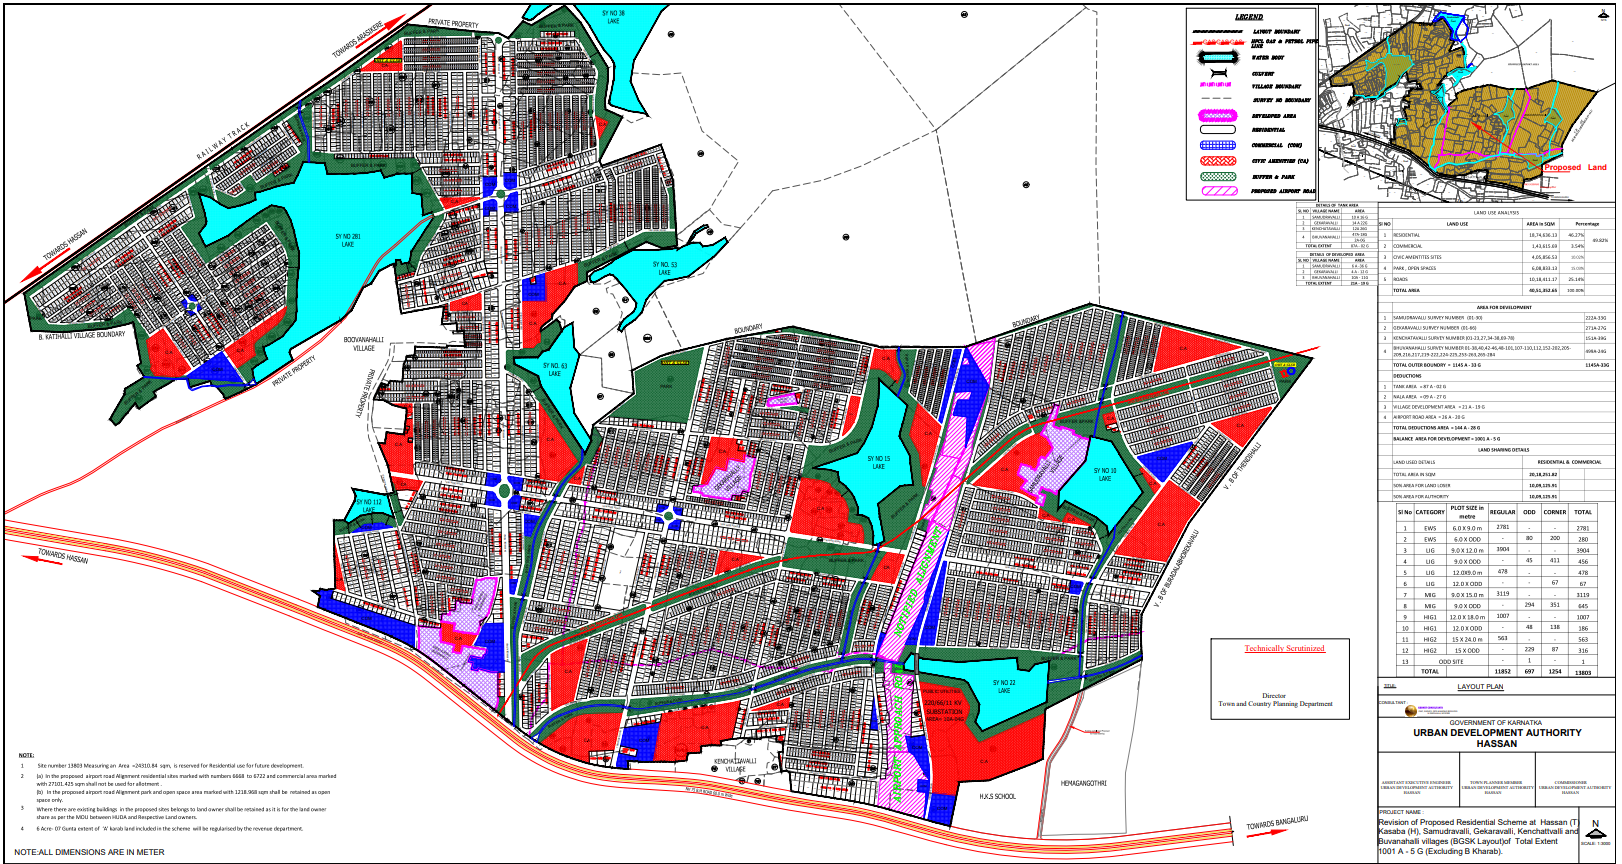Click the TOTAL 13803 cell in plot table

pyautogui.click(x=1583, y=672)
